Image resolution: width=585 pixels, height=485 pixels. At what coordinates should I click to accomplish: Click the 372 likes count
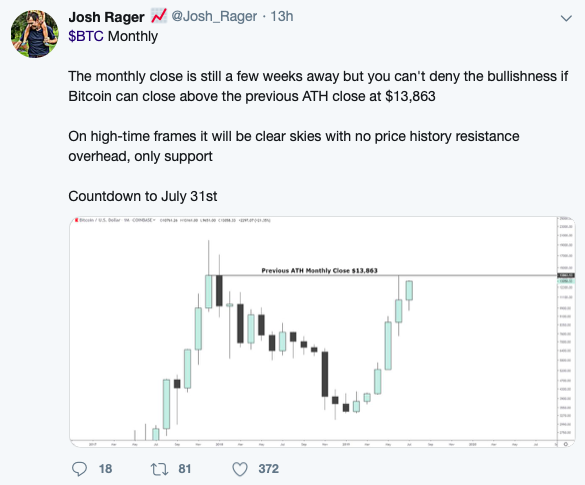269,469
